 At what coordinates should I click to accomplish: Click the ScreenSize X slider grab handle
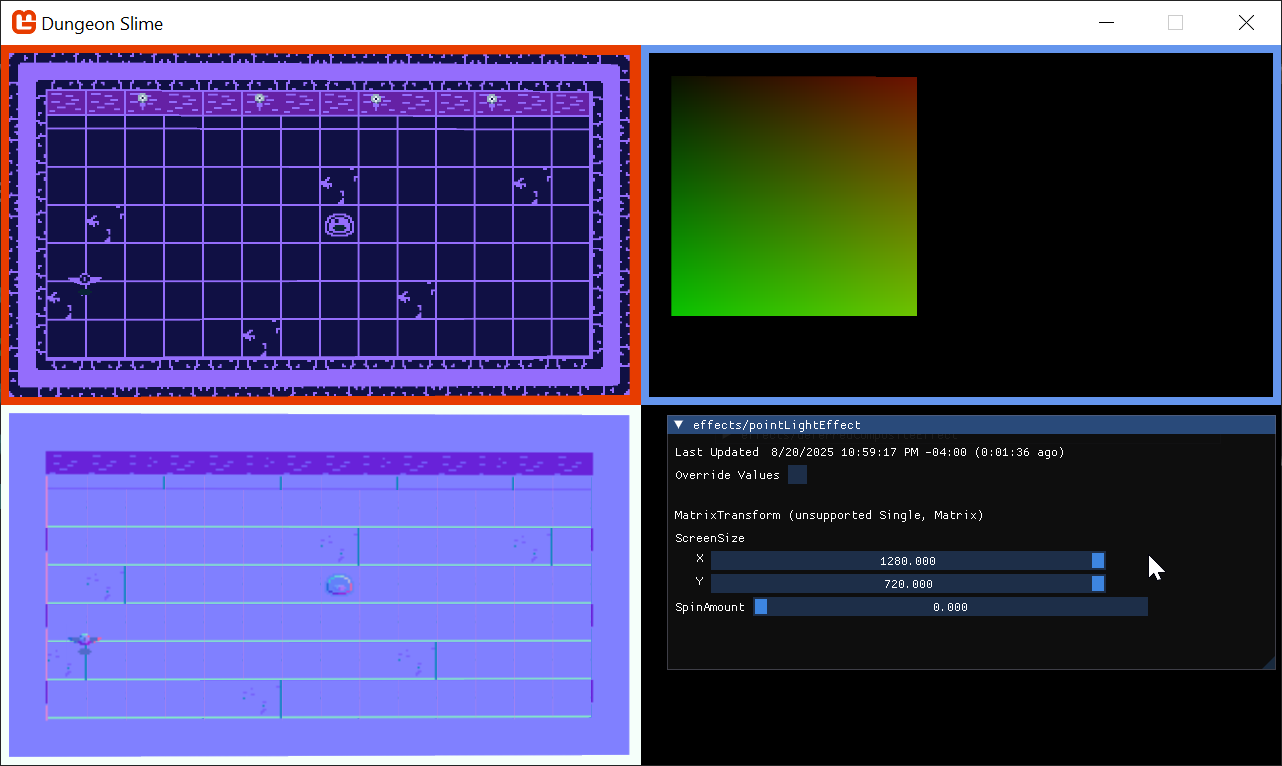click(x=1098, y=561)
